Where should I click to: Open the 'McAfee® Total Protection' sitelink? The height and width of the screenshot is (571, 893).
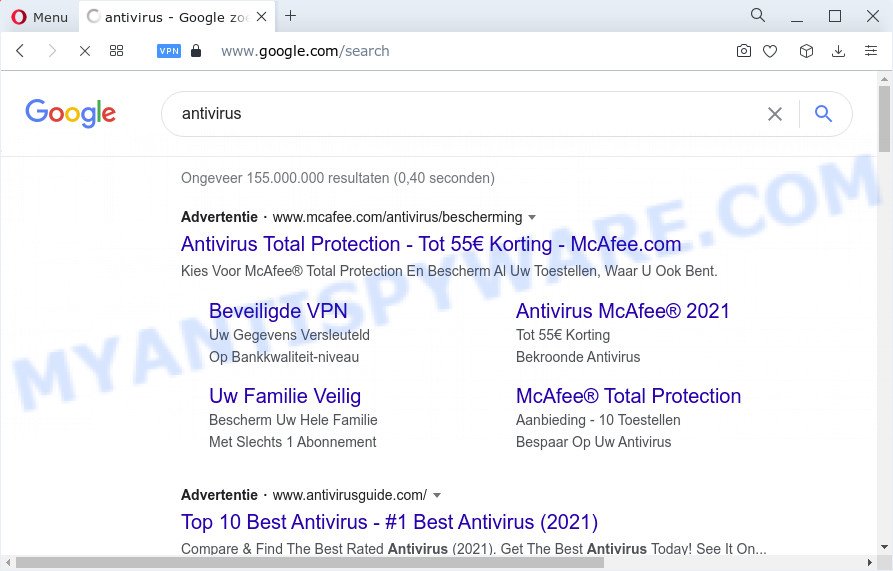point(629,396)
